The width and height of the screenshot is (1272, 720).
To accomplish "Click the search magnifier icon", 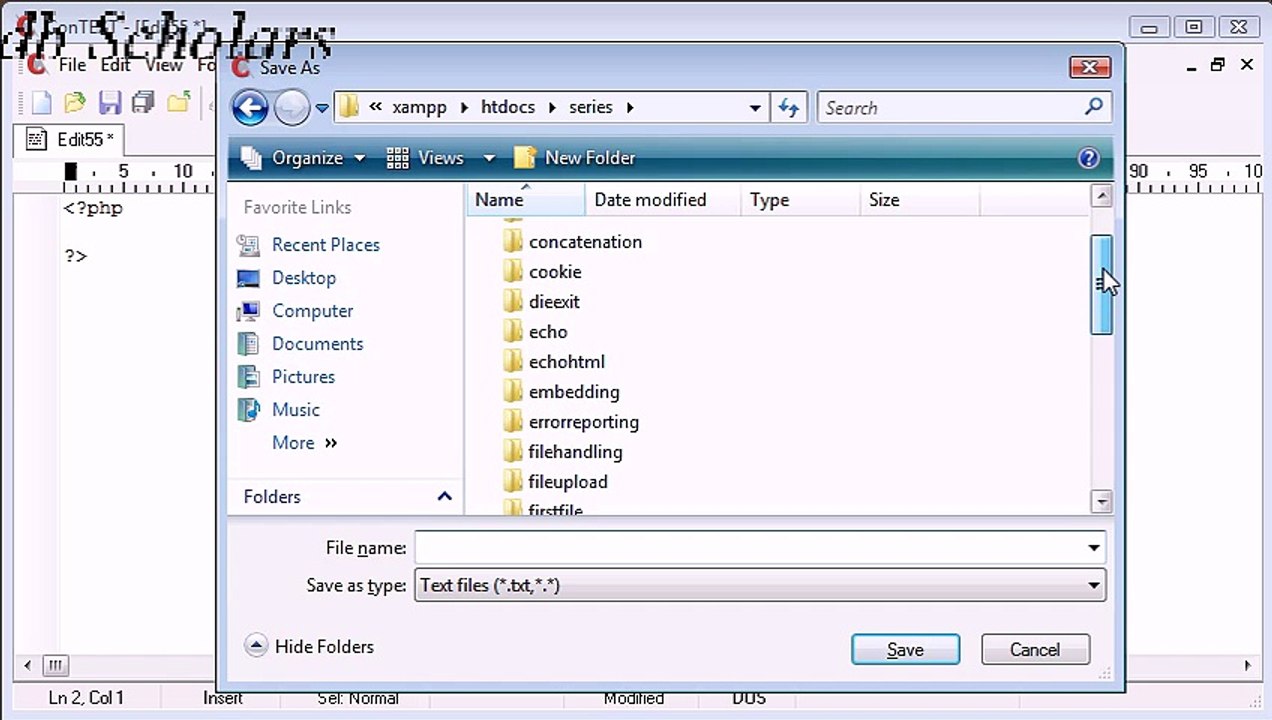I will pos(1094,107).
